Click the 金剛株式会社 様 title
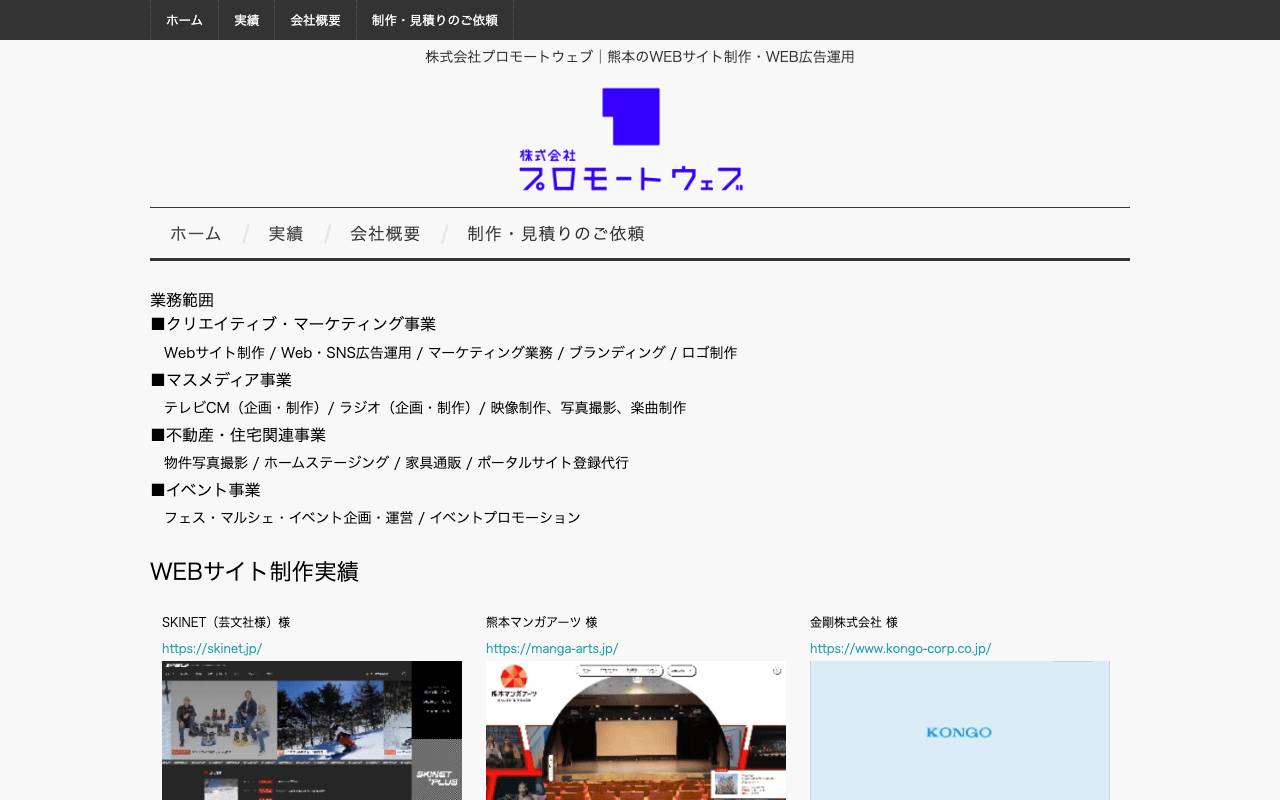 [x=854, y=622]
